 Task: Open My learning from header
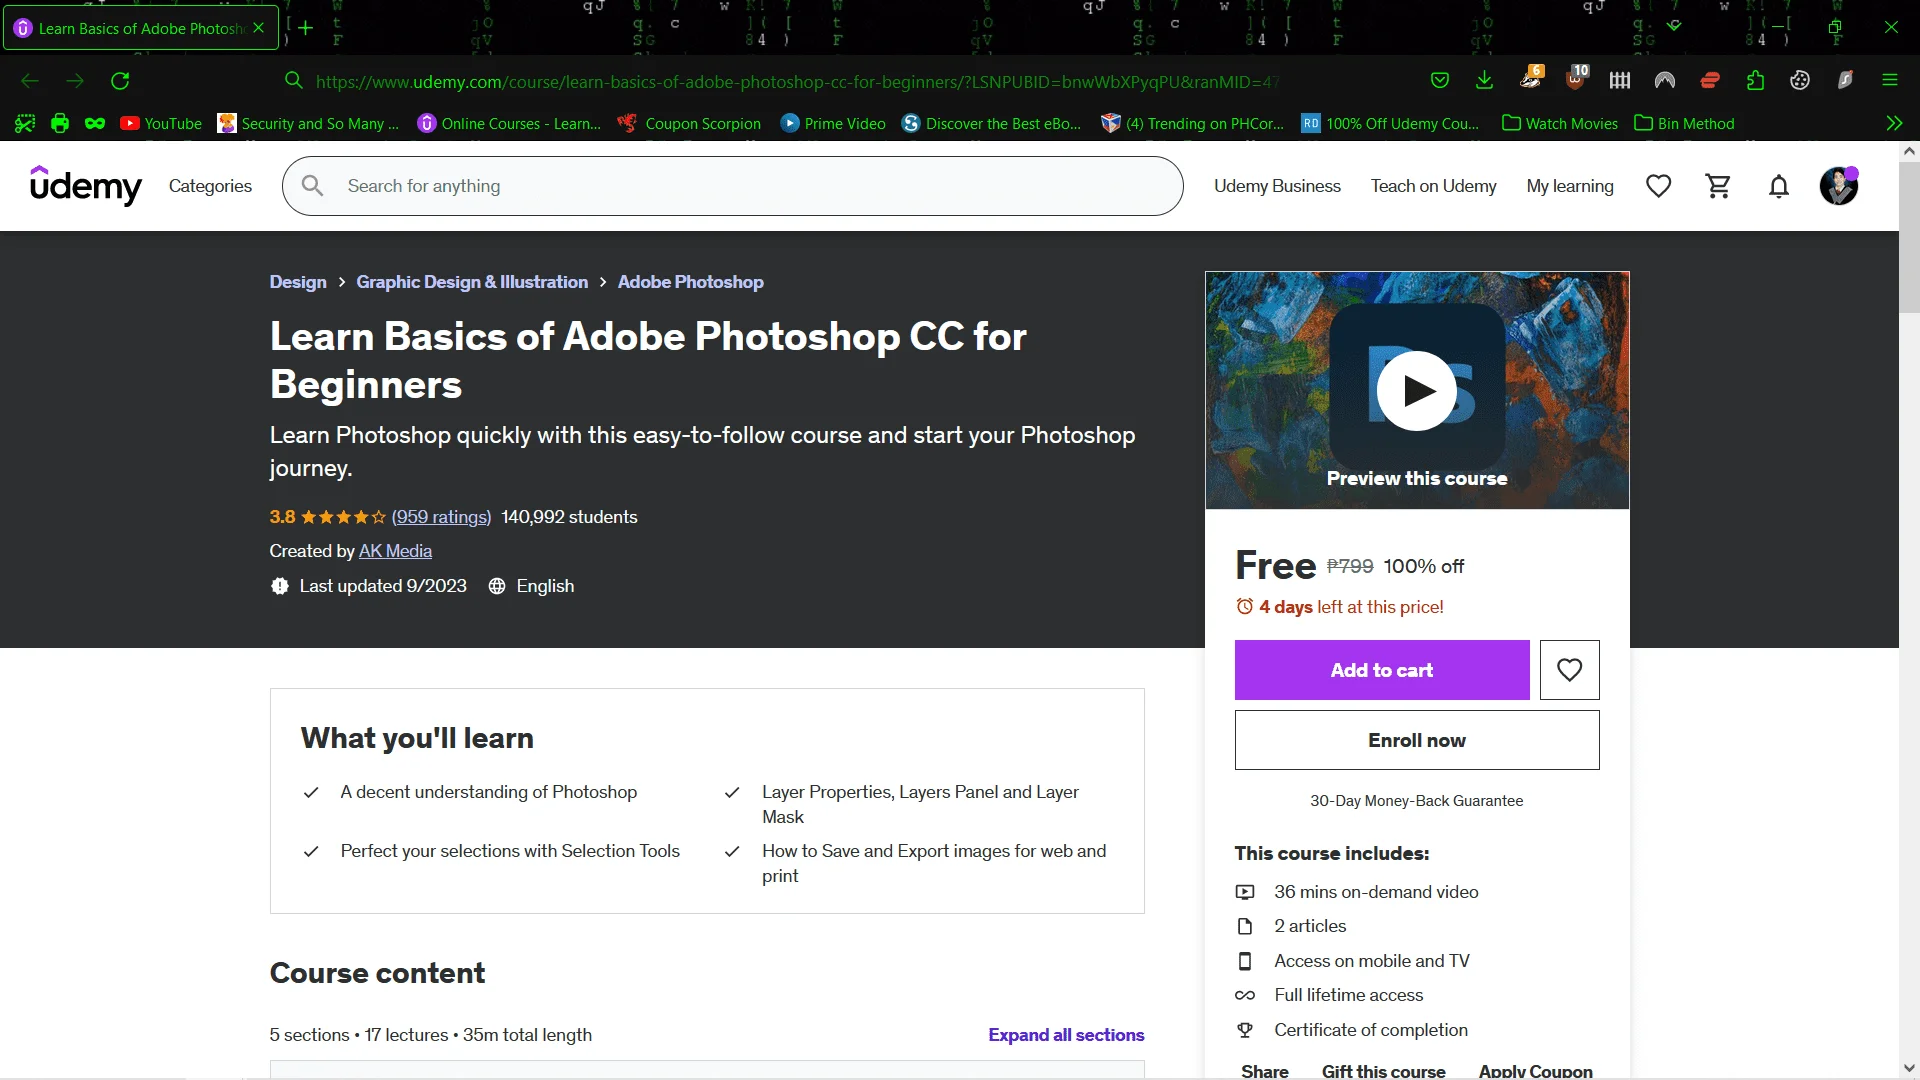pos(1570,186)
